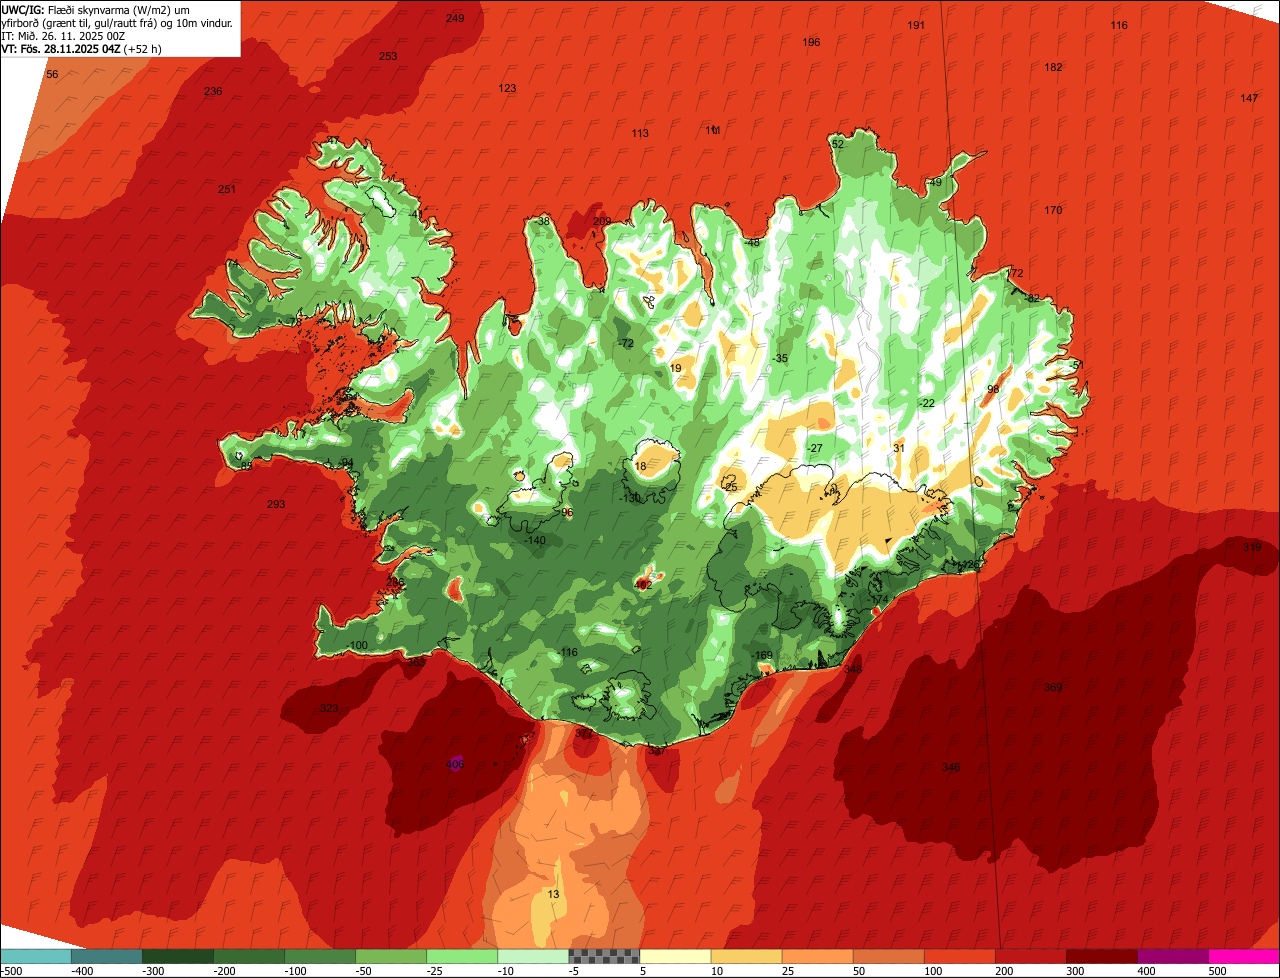Image resolution: width=1280 pixels, height=978 pixels.
Task: Select the map value -48
Action: [752, 243]
